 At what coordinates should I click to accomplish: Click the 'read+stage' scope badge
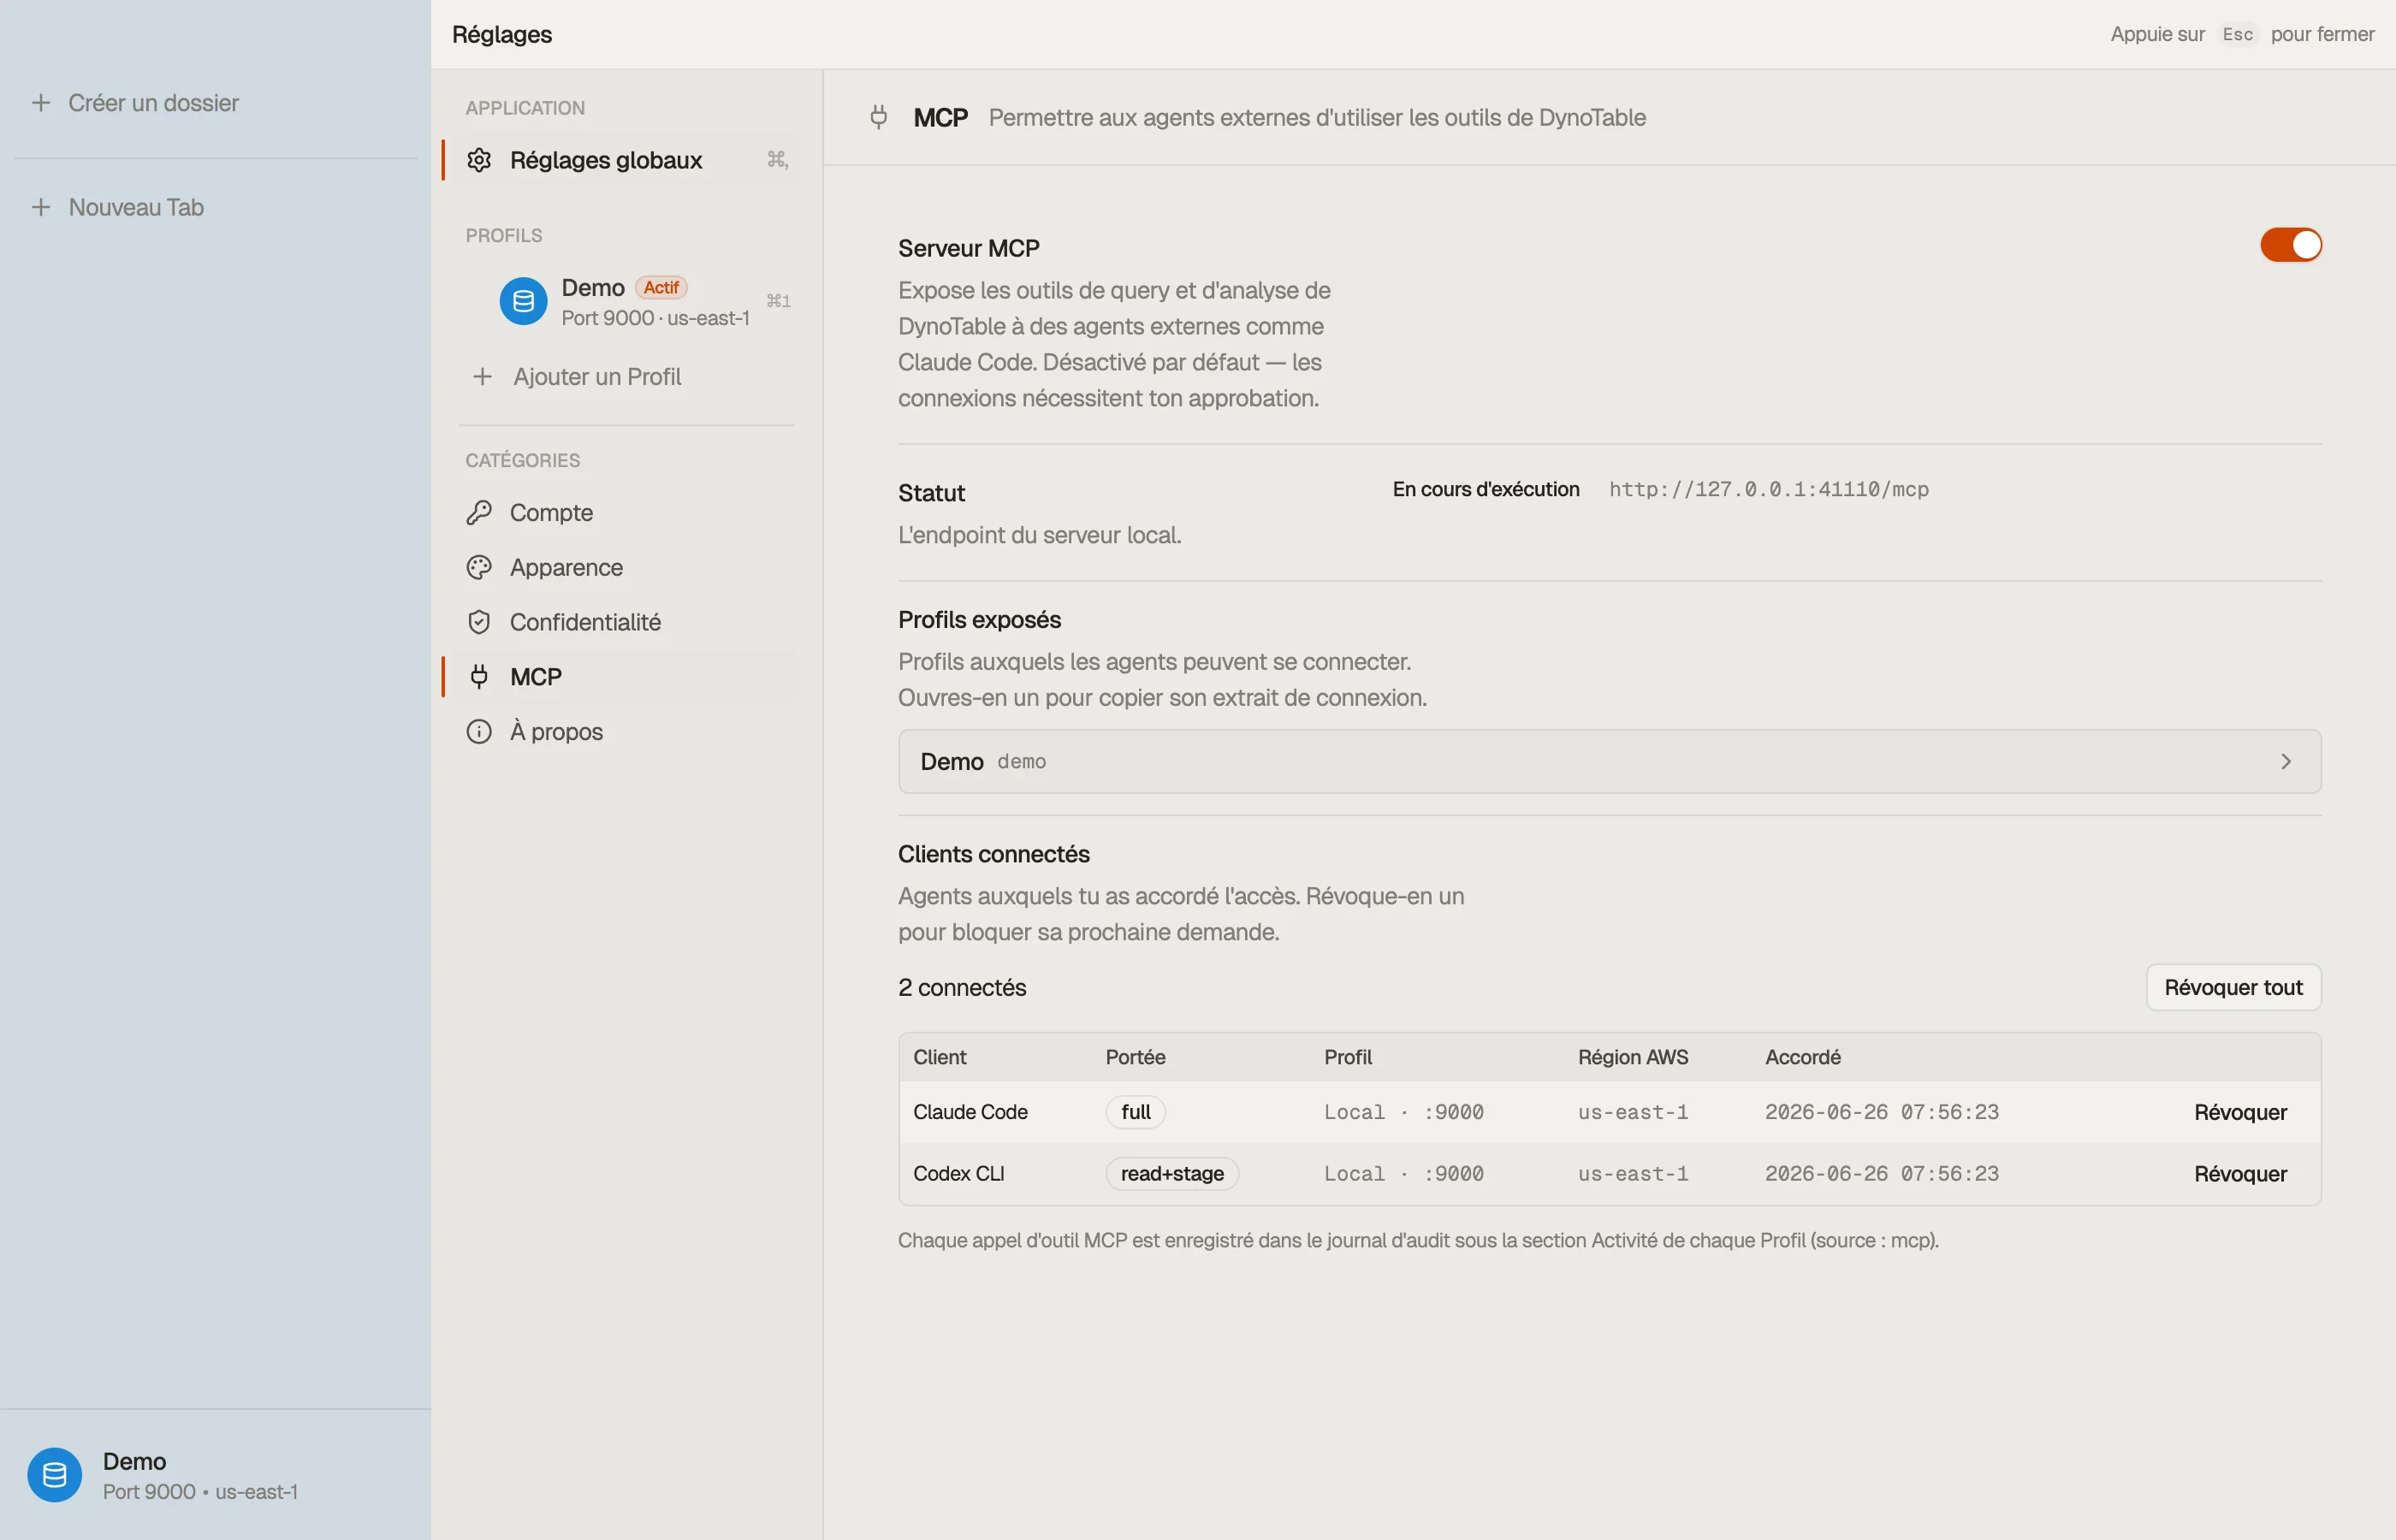(1172, 1174)
